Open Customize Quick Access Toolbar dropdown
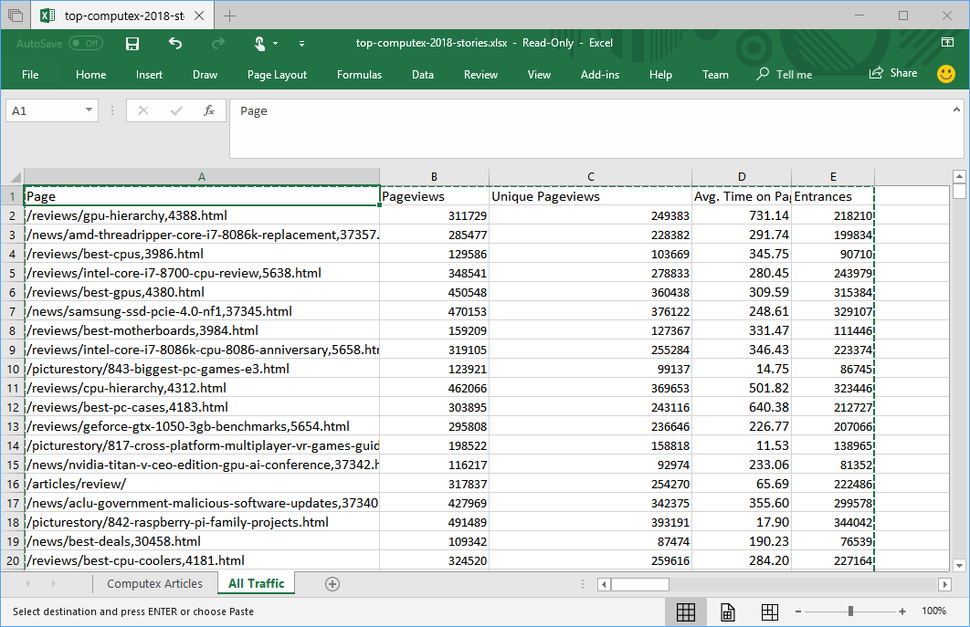 (x=302, y=43)
